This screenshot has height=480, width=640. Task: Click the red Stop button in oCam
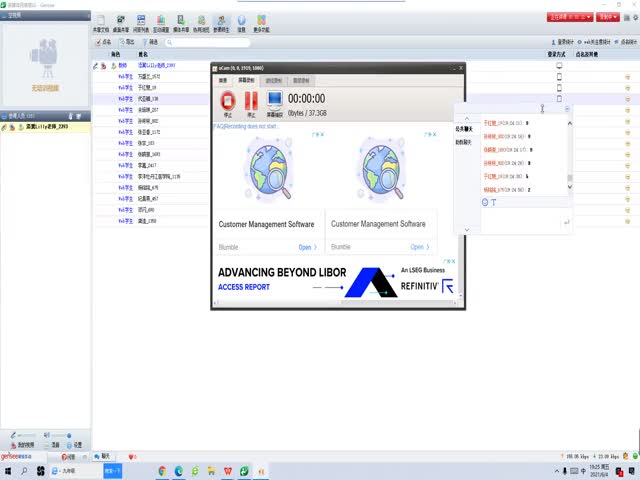227,101
